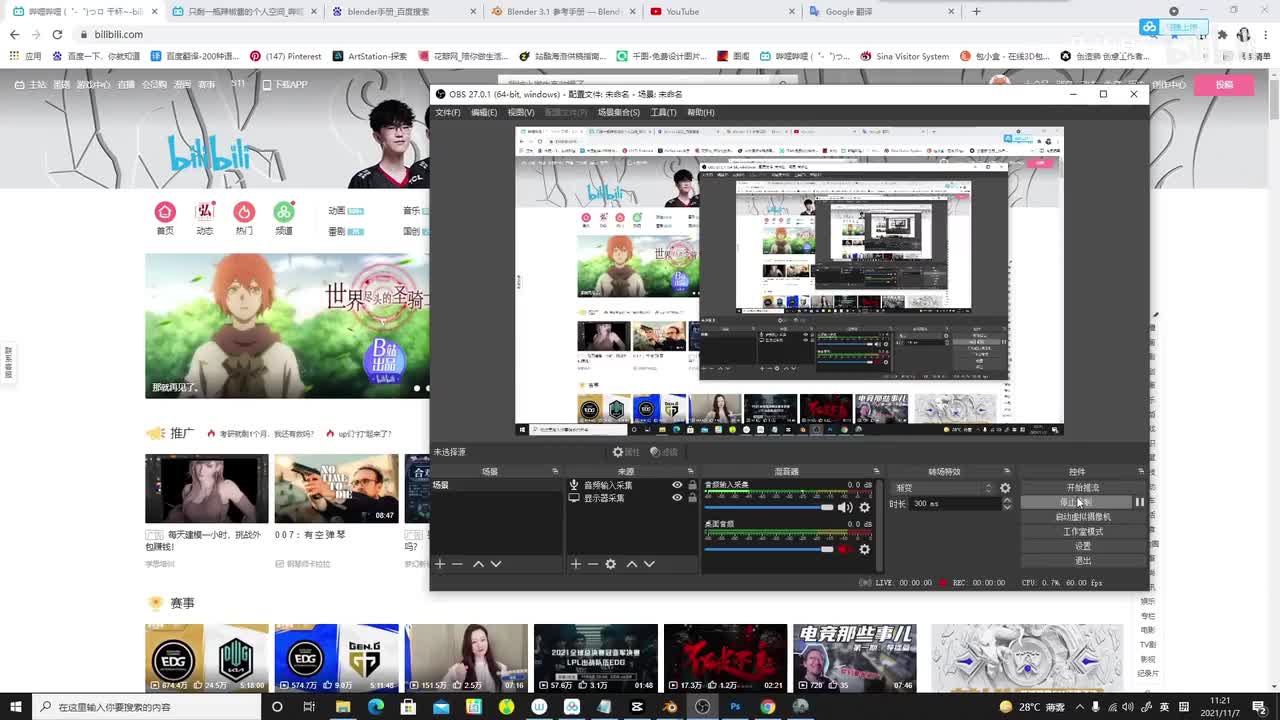Pop out the Scenes dock panel
The width and height of the screenshot is (1280, 720).
pos(555,471)
